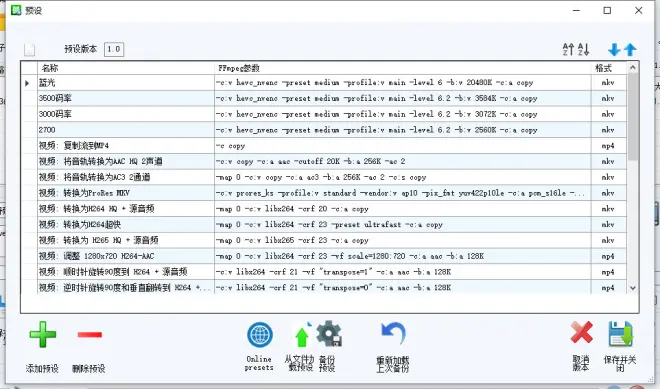Select the 视频: 复制流到MP4 row
This screenshot has width=660, height=389.
click(126, 146)
